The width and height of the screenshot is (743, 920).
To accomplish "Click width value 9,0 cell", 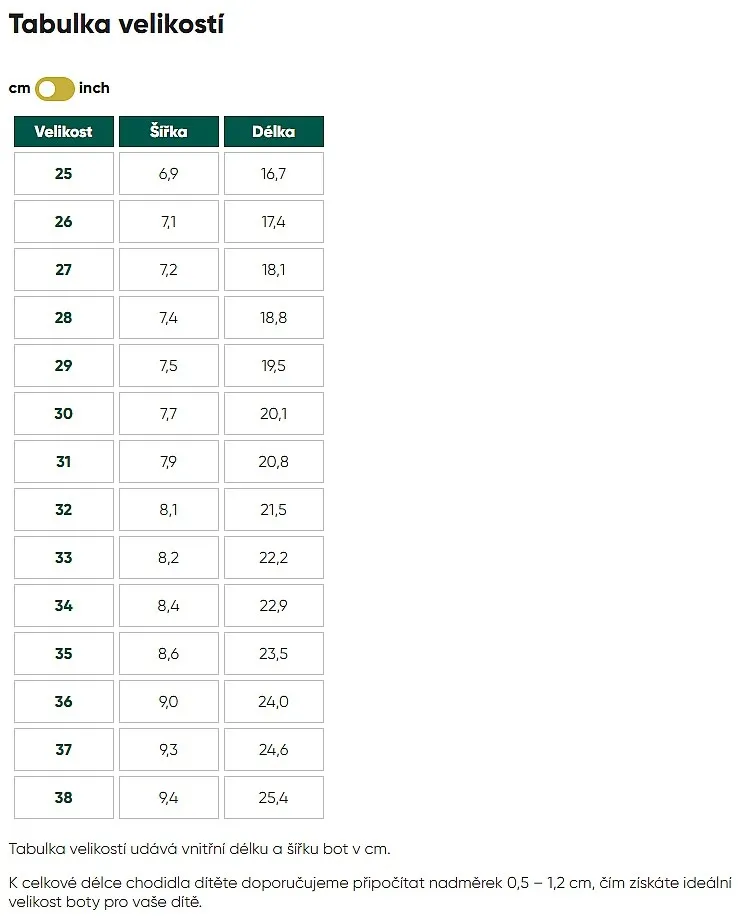I will [168, 702].
